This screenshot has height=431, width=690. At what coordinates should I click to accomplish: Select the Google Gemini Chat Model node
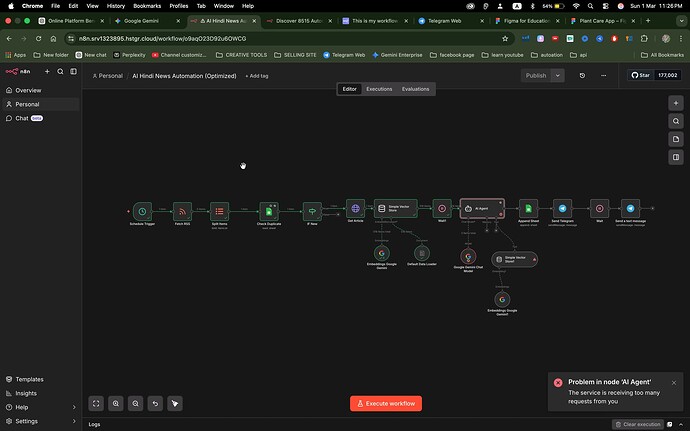pyautogui.click(x=467, y=256)
